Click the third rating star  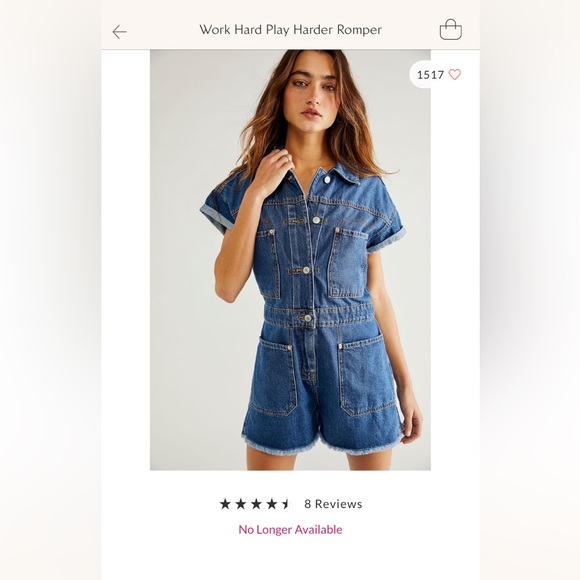(256, 503)
